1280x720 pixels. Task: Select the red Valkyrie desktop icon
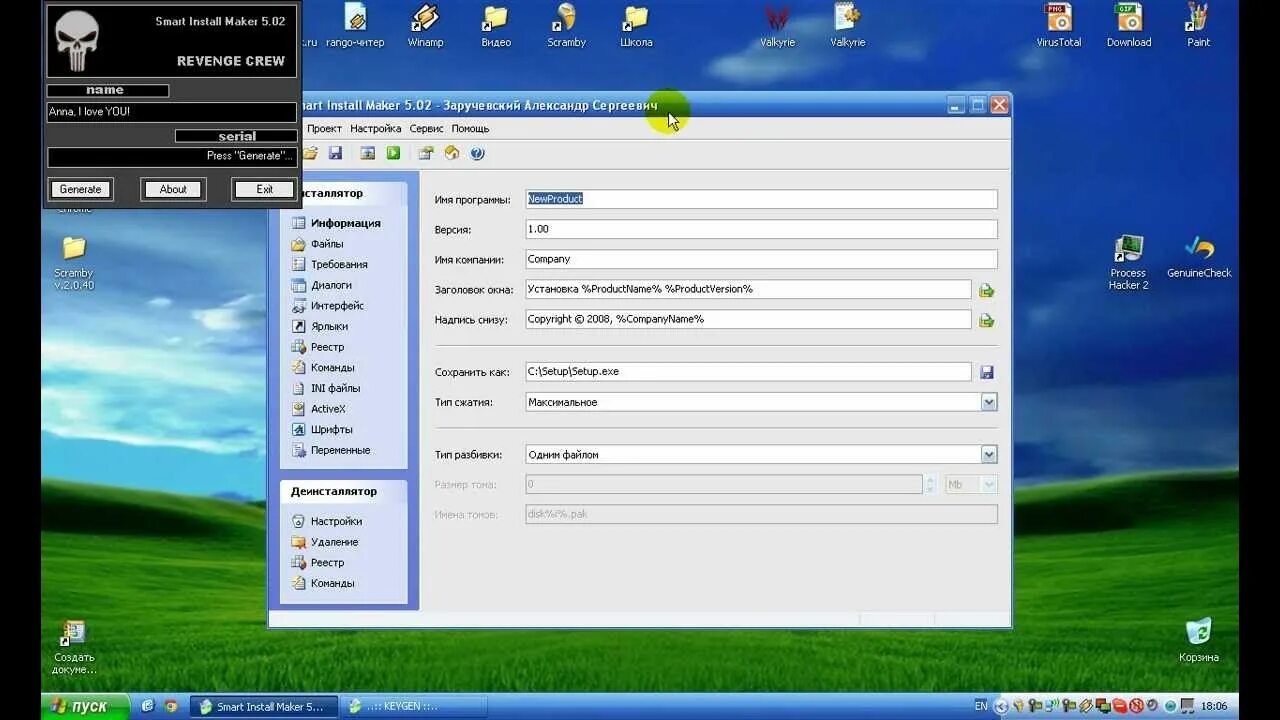tap(778, 25)
